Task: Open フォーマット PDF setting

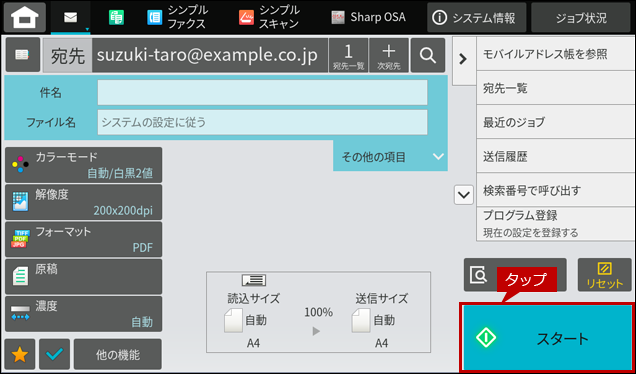Action: (x=84, y=239)
